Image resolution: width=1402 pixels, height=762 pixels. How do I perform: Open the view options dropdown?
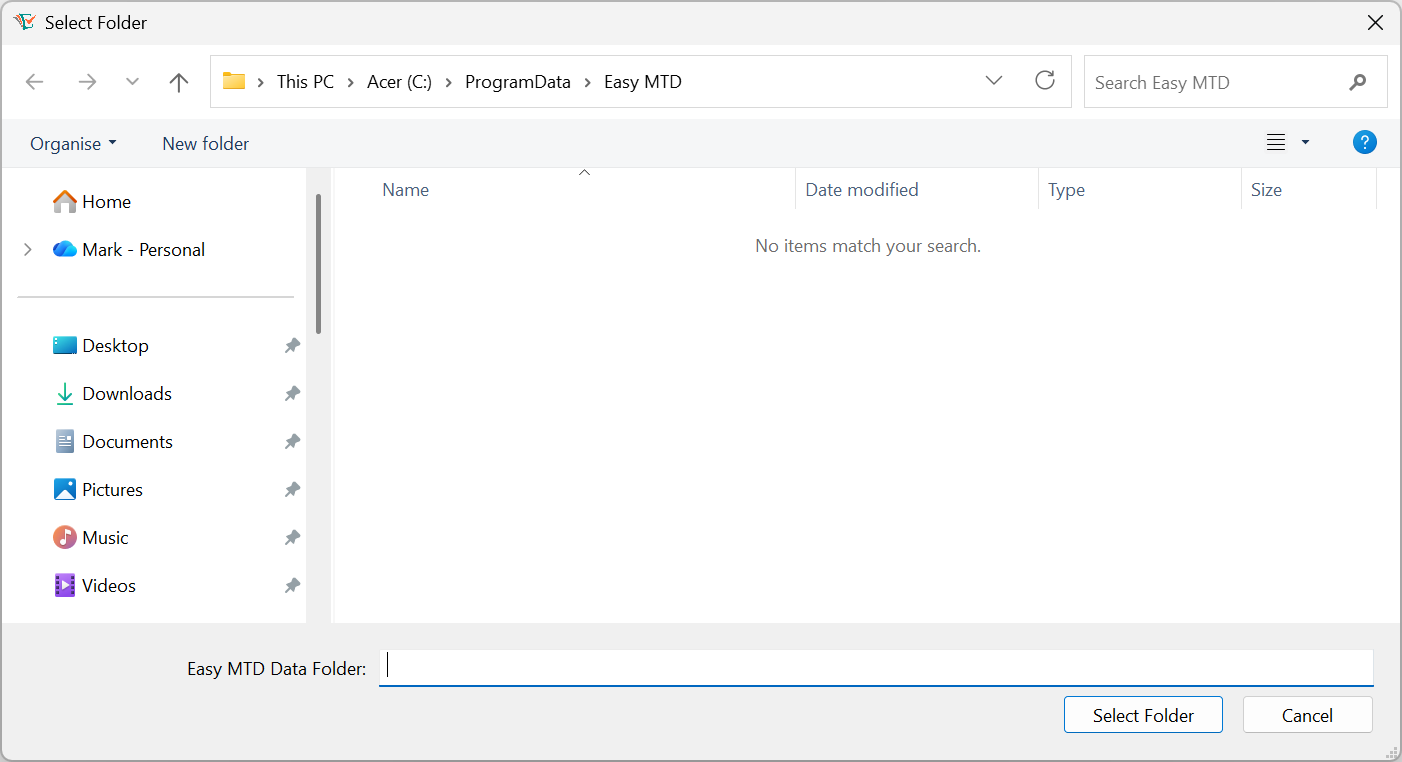click(x=1305, y=142)
